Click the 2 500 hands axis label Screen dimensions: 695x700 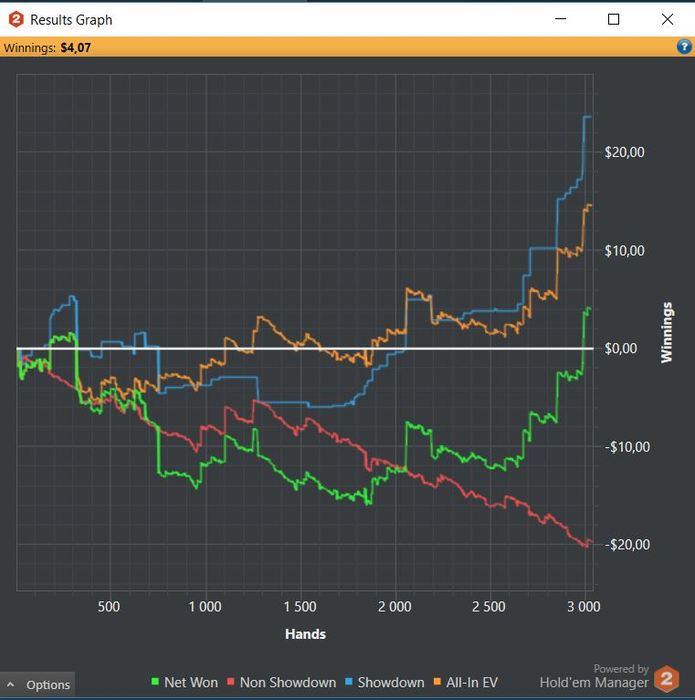[x=489, y=606]
